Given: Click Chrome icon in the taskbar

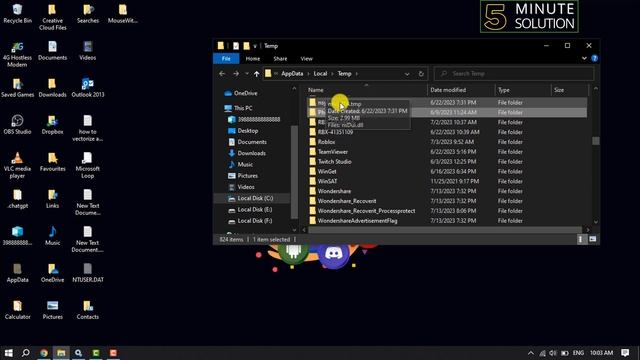Looking at the screenshot, I should click(44, 353).
